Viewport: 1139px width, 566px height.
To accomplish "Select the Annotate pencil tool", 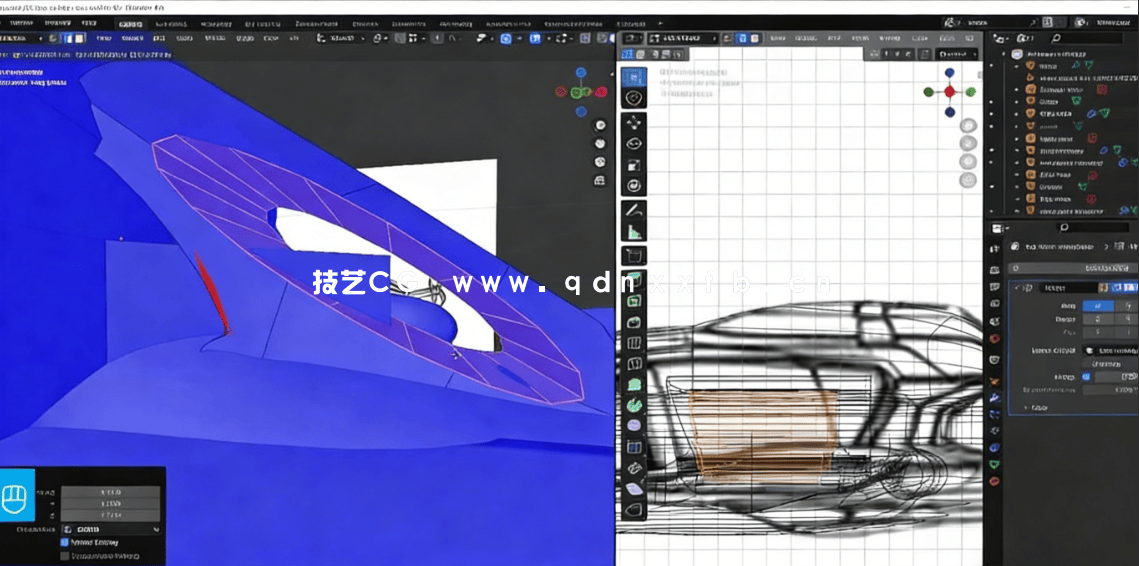I will coord(633,211).
